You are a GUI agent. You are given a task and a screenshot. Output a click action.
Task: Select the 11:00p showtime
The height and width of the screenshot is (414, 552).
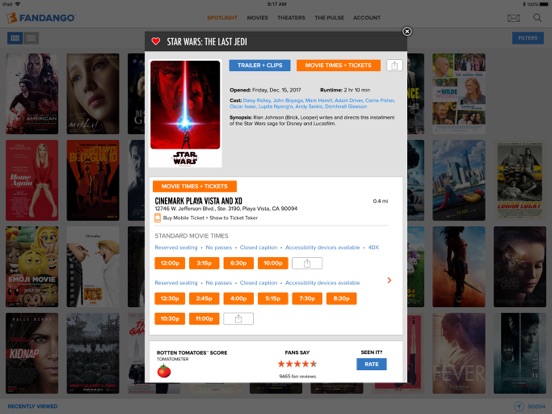pyautogui.click(x=204, y=319)
